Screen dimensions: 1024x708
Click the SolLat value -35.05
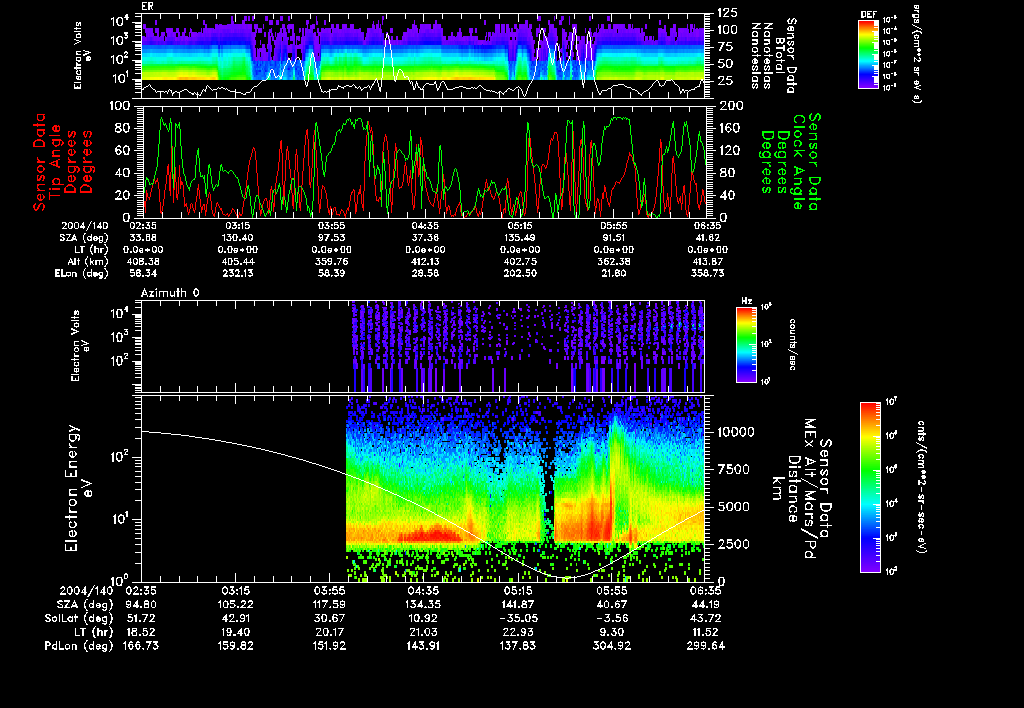coord(517,618)
